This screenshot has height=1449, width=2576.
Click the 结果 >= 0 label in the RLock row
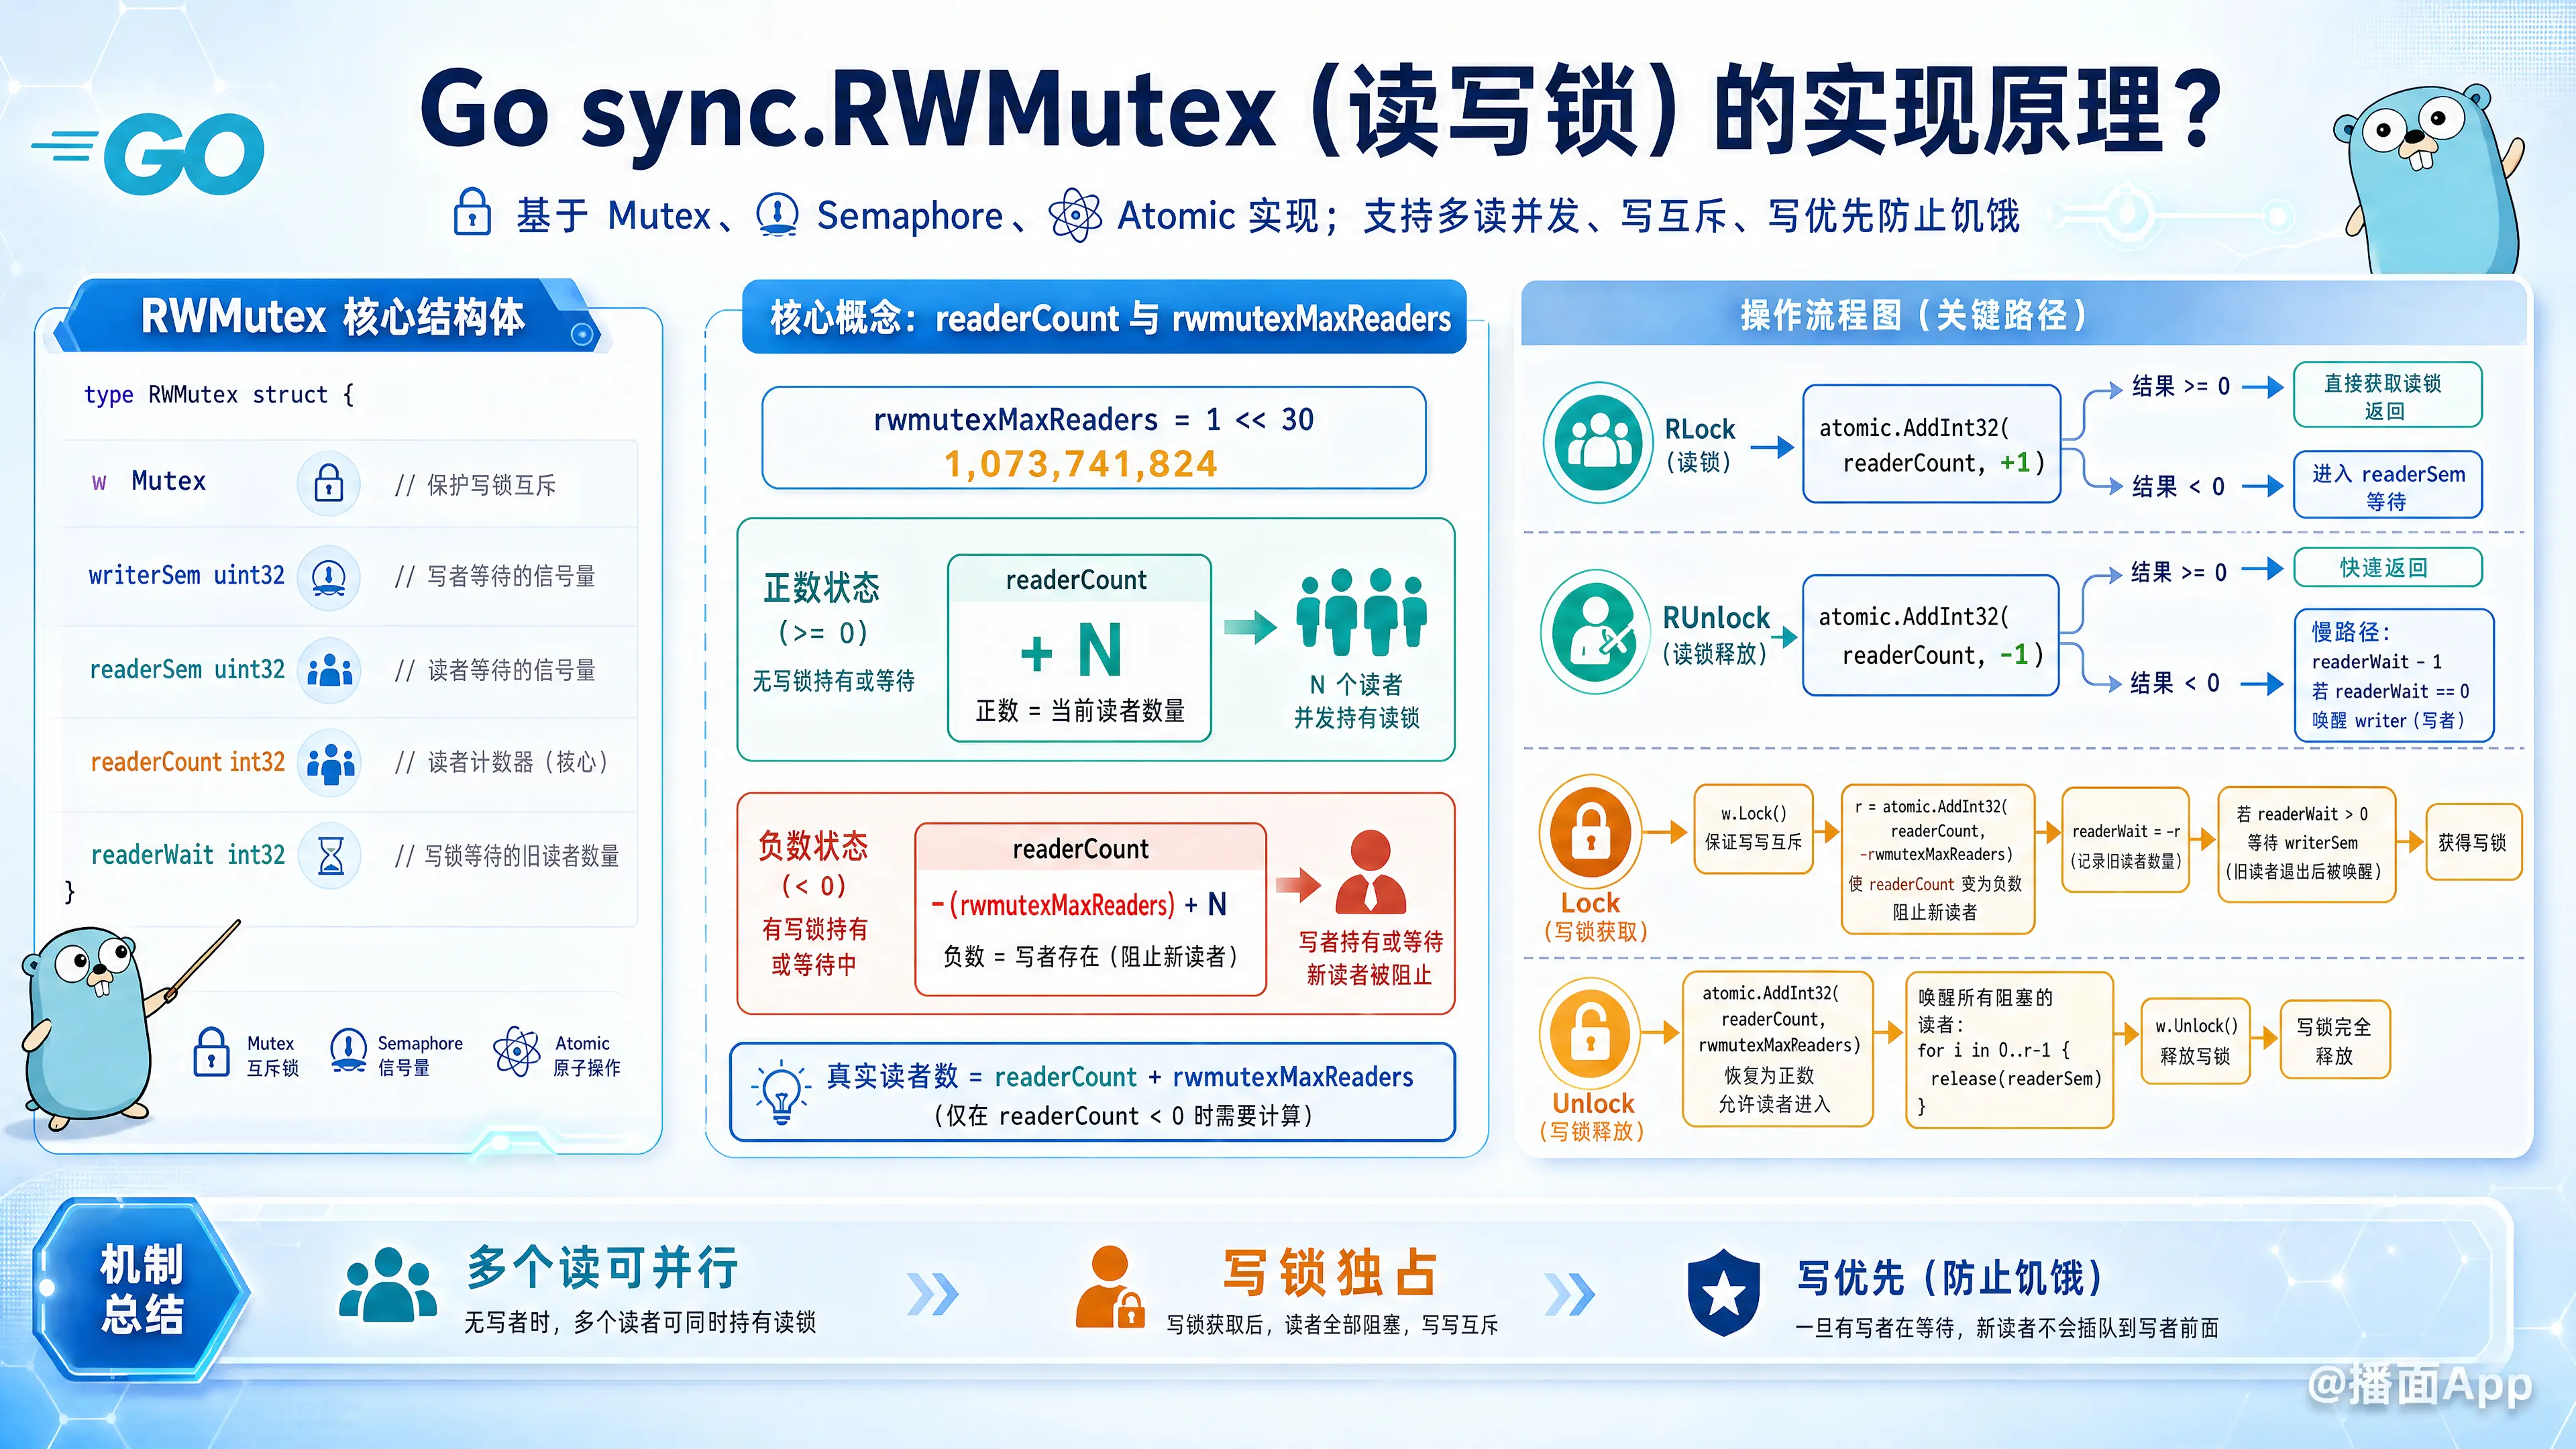2181,387
